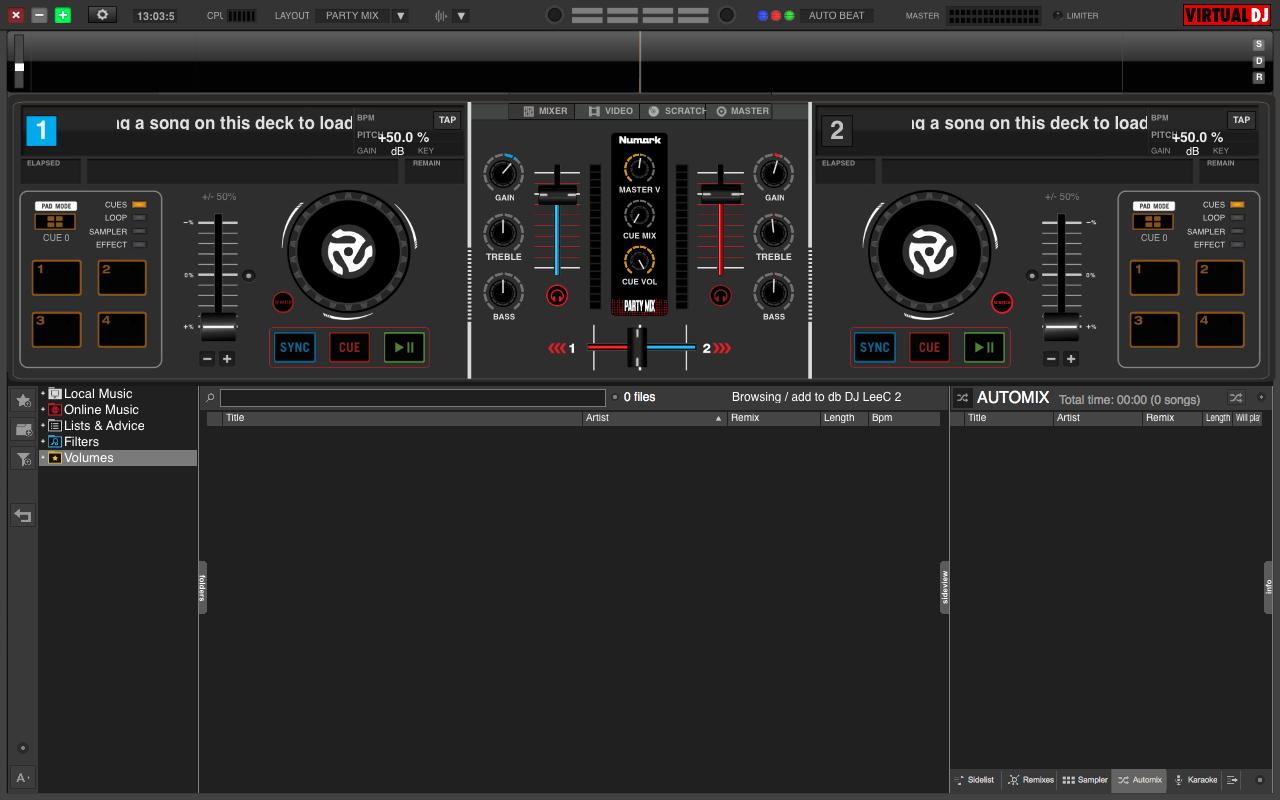
Task: Click the font size A icon
Action: click(x=23, y=777)
